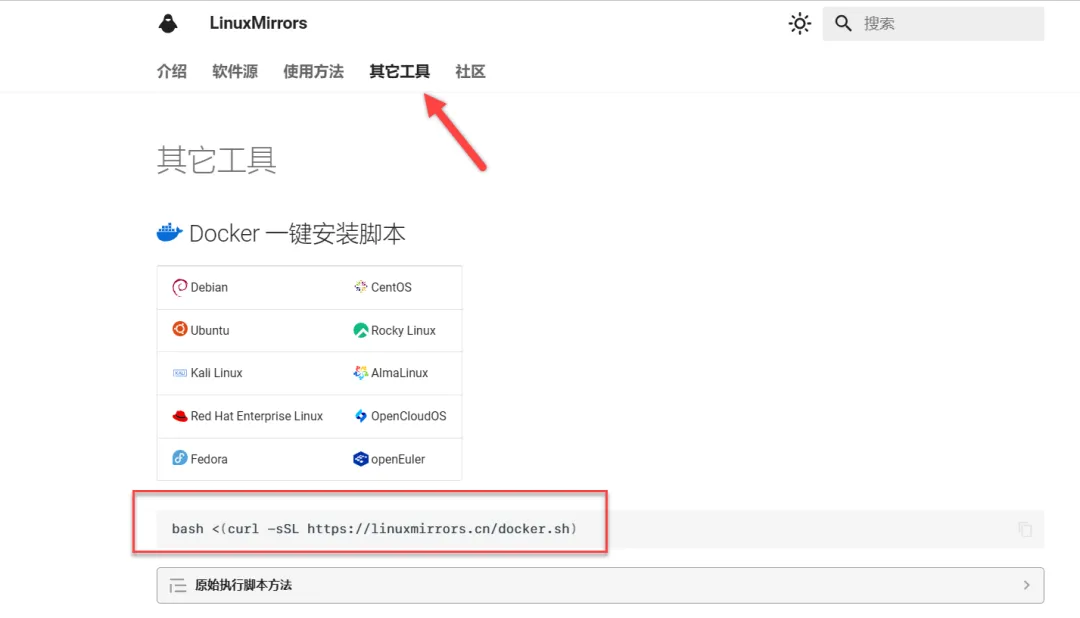Click the search magnifier icon
1080x618 pixels.
click(843, 22)
